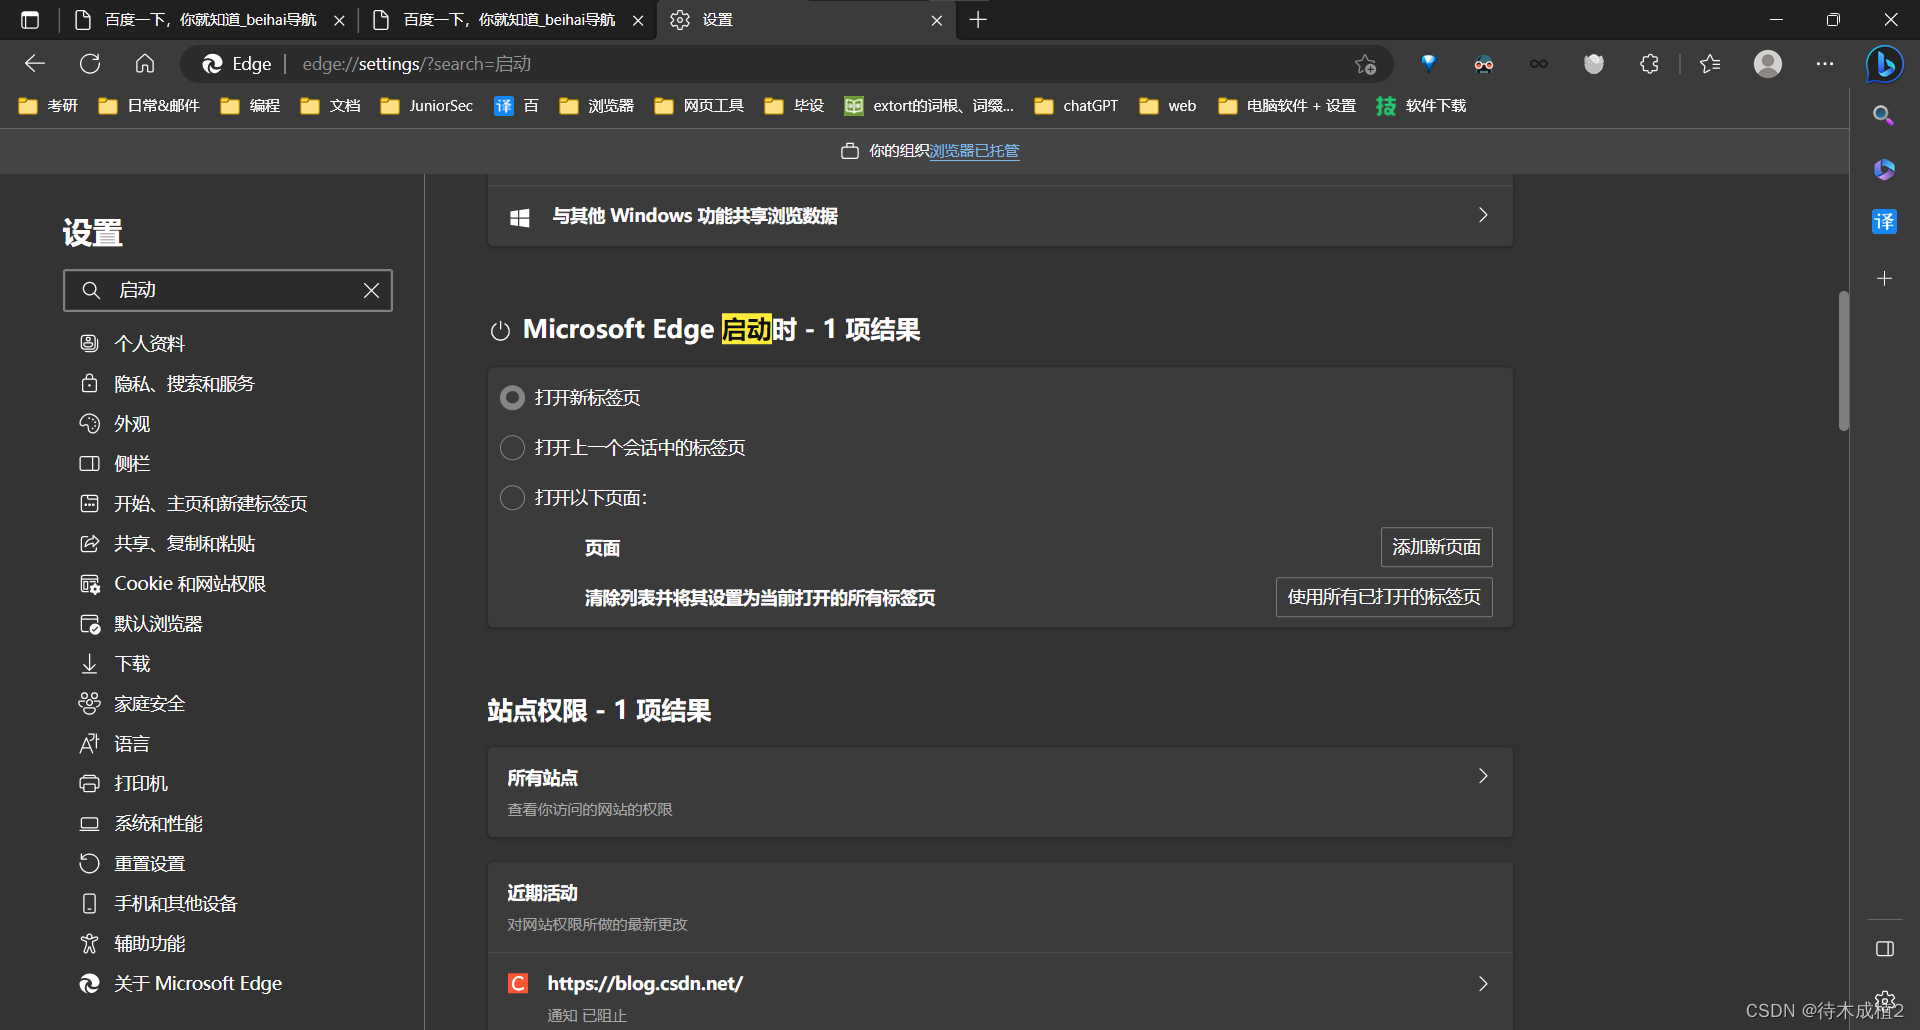Open the sidebar Search magnifier icon
Viewport: 1920px width, 1030px height.
point(1884,116)
